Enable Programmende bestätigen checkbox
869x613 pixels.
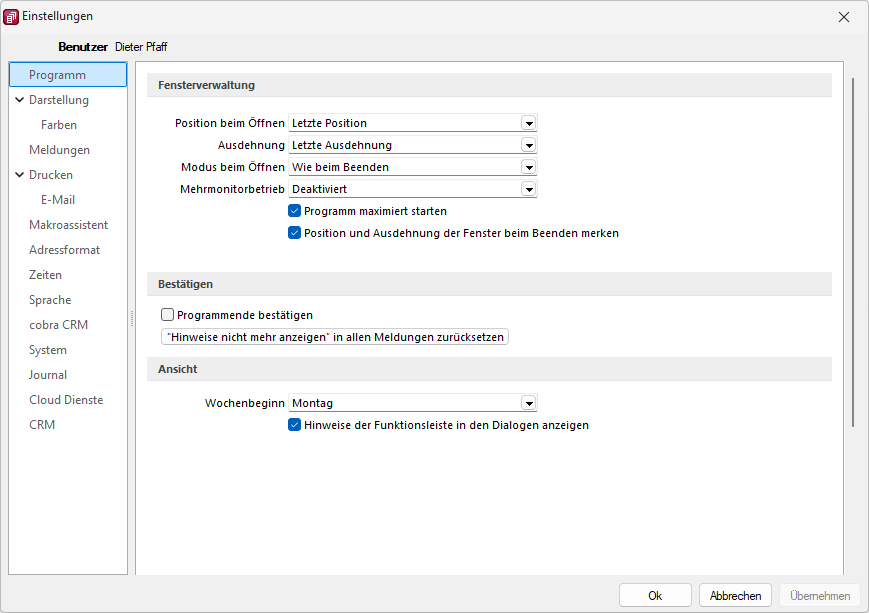click(168, 315)
